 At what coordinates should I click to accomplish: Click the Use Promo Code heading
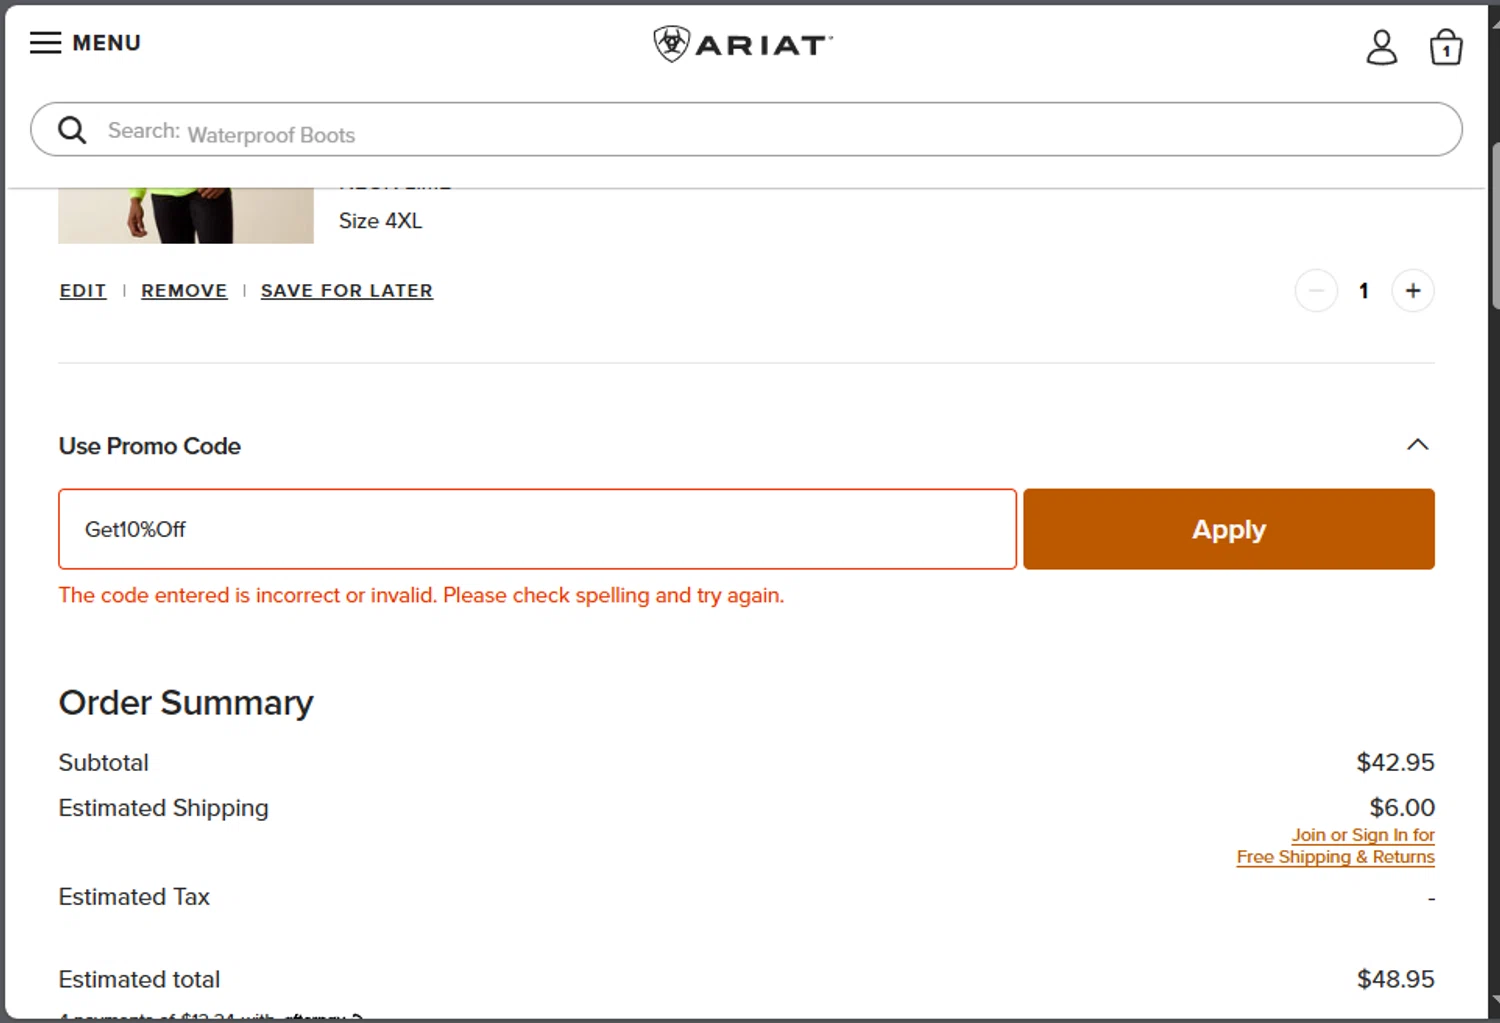pos(150,446)
